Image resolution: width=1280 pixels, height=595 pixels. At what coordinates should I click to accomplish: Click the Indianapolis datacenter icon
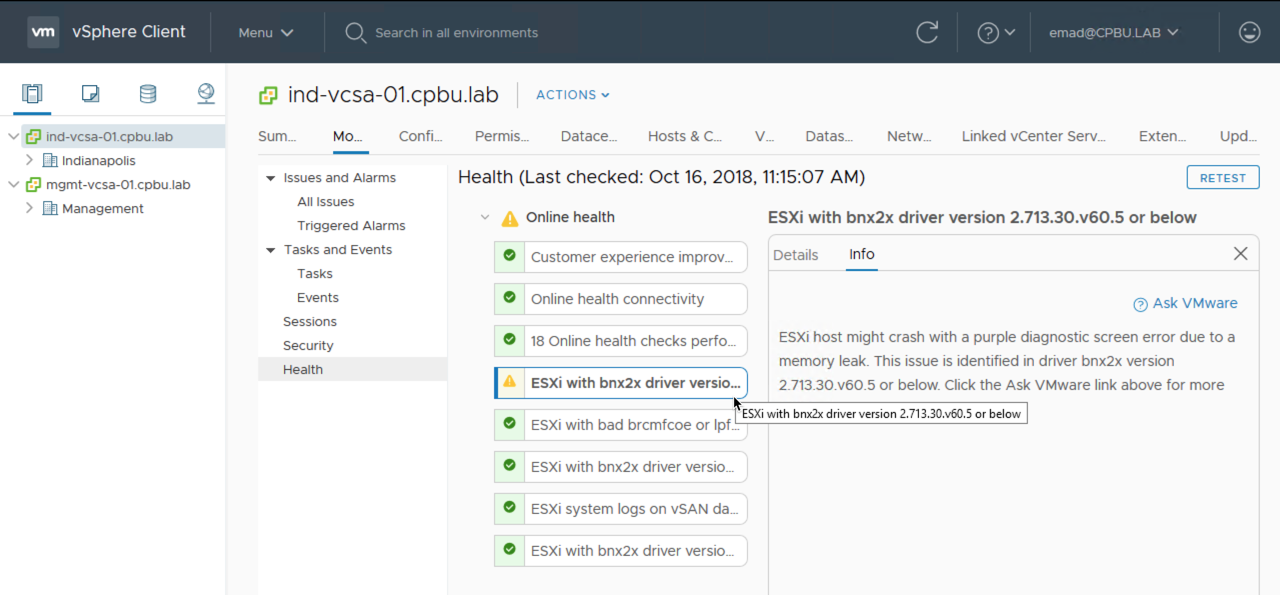click(50, 160)
